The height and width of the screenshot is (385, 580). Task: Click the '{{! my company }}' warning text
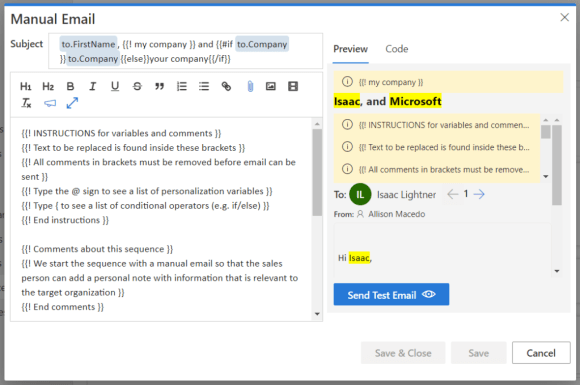(x=391, y=82)
